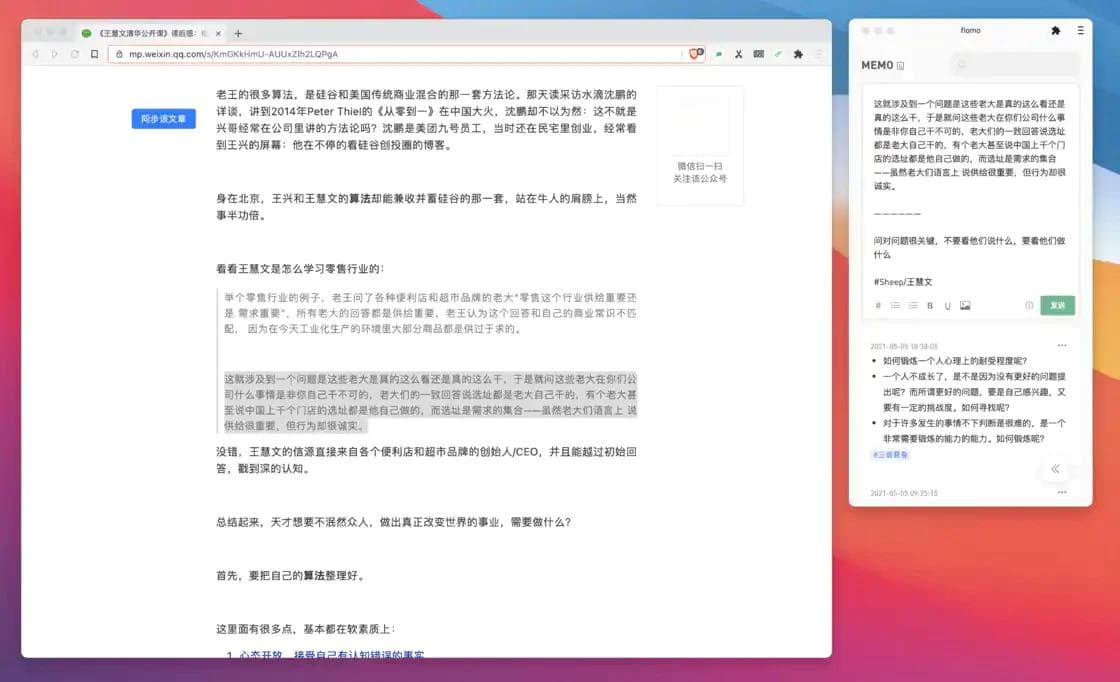Click the 总结起来 paragraph in the article
1120x682 pixels.
click(394, 522)
